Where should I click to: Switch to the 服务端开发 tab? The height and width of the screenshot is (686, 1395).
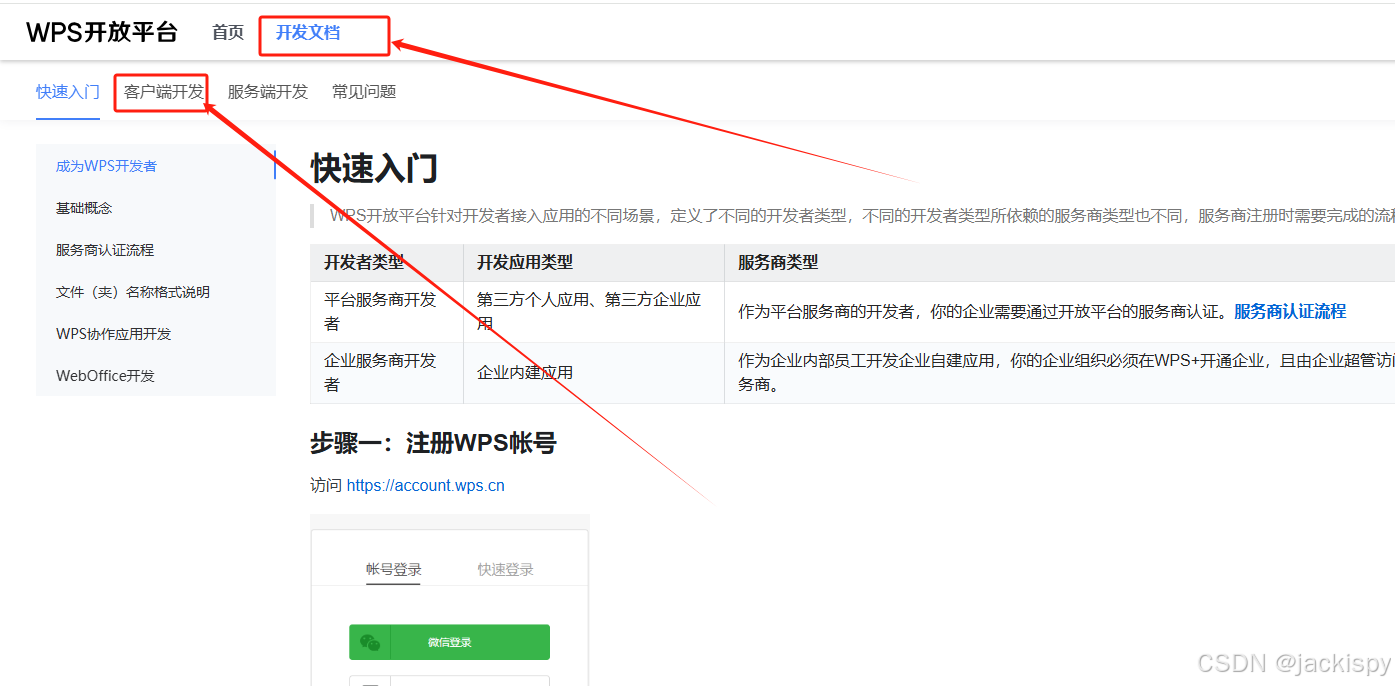tap(268, 92)
